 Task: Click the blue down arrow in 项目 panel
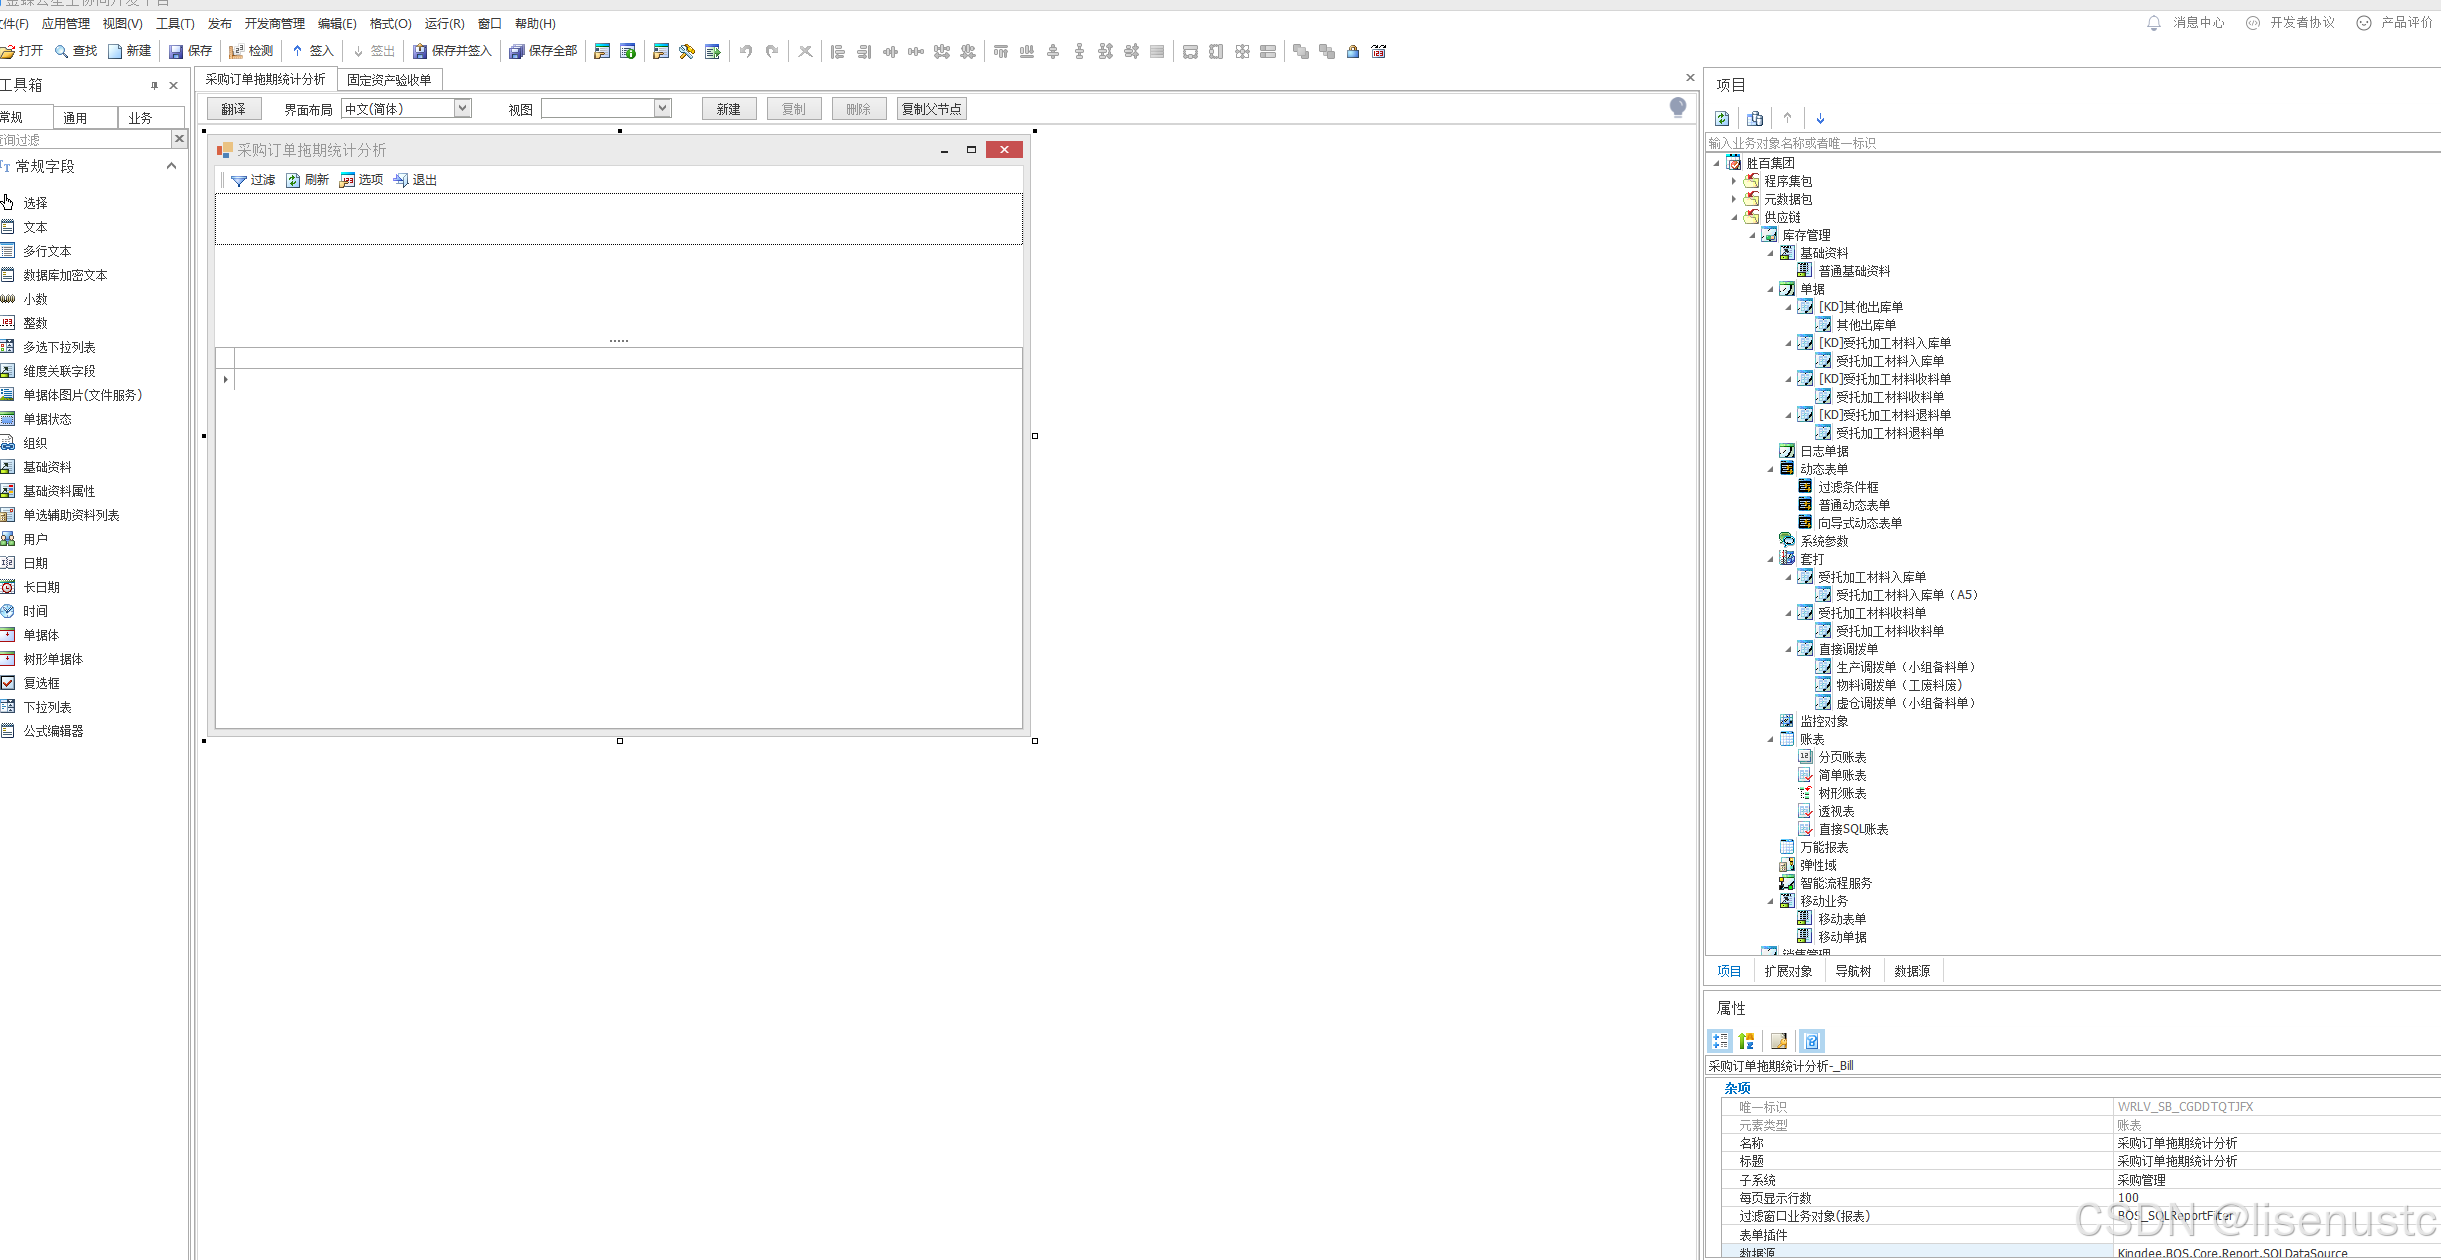tap(1820, 118)
